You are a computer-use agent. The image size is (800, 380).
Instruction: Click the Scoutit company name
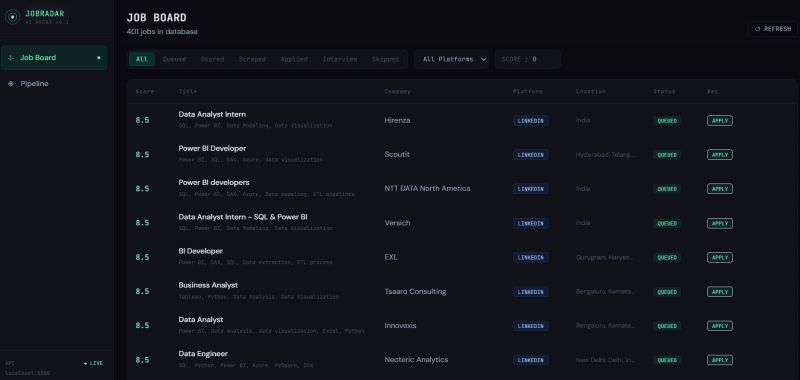click(397, 155)
